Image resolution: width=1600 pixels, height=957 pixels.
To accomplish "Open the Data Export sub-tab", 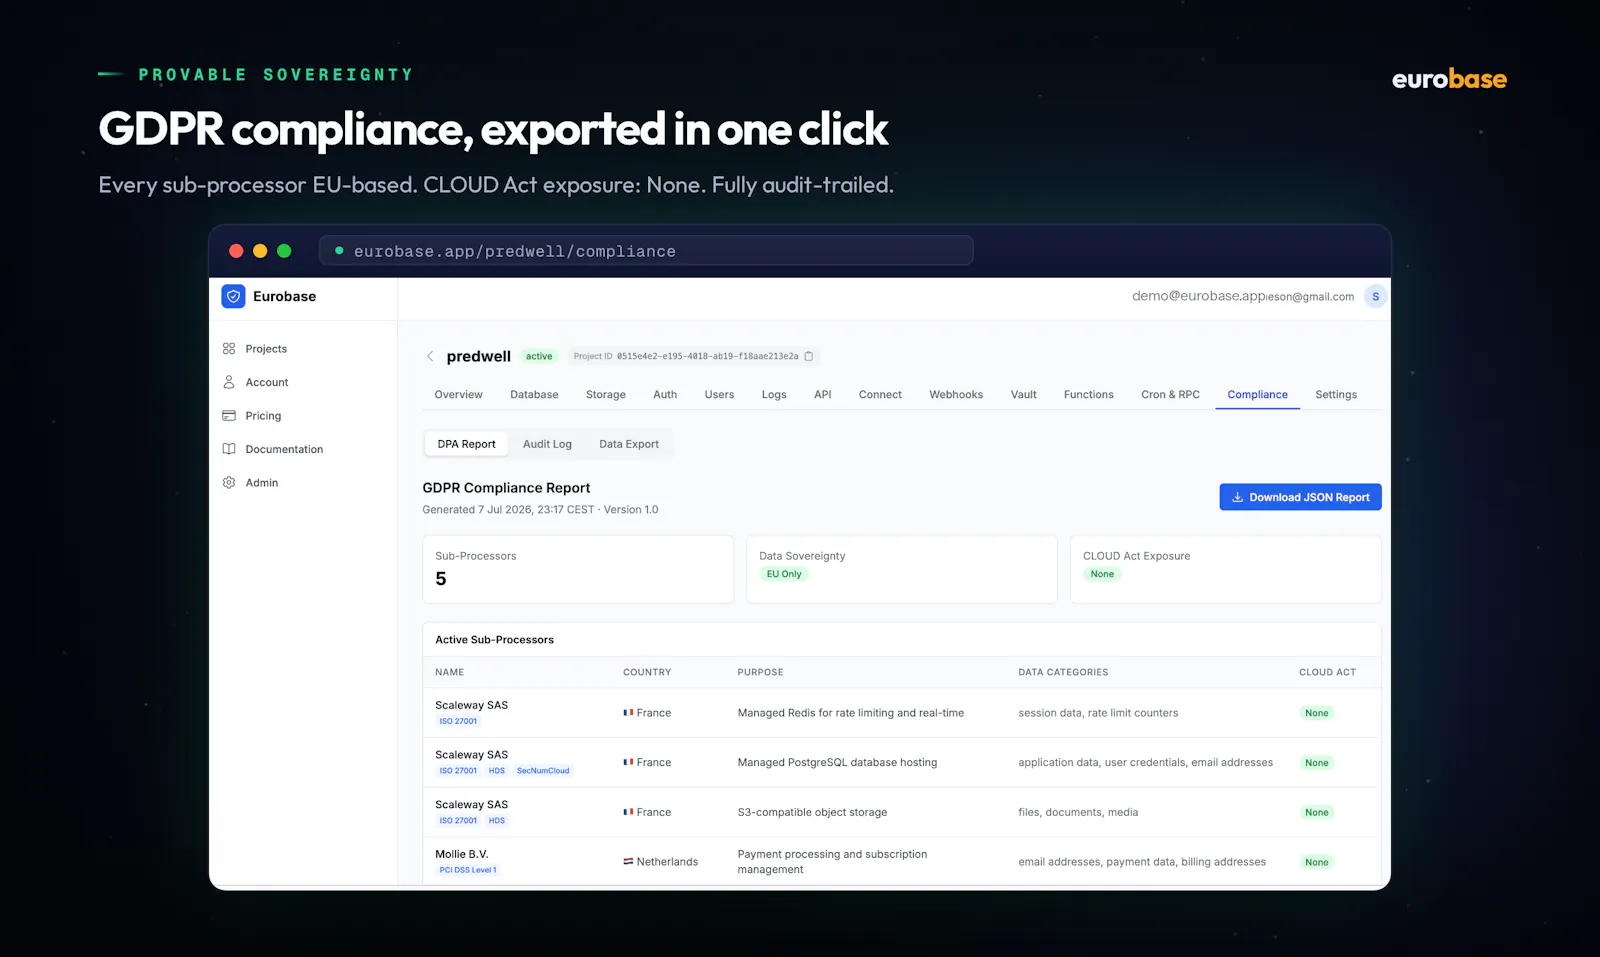I will [x=629, y=444].
